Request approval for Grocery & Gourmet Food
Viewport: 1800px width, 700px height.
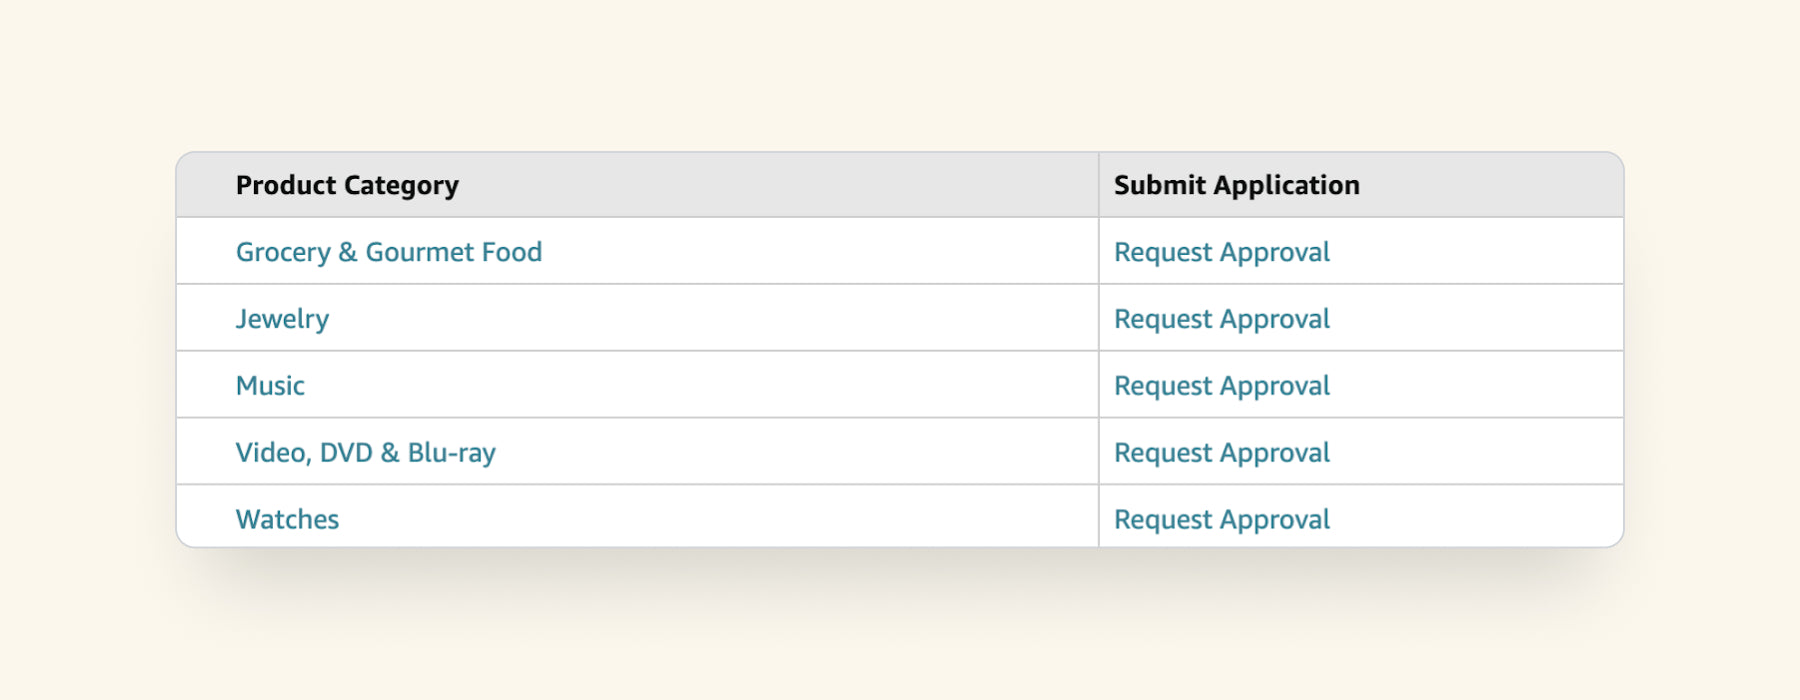click(x=1221, y=252)
